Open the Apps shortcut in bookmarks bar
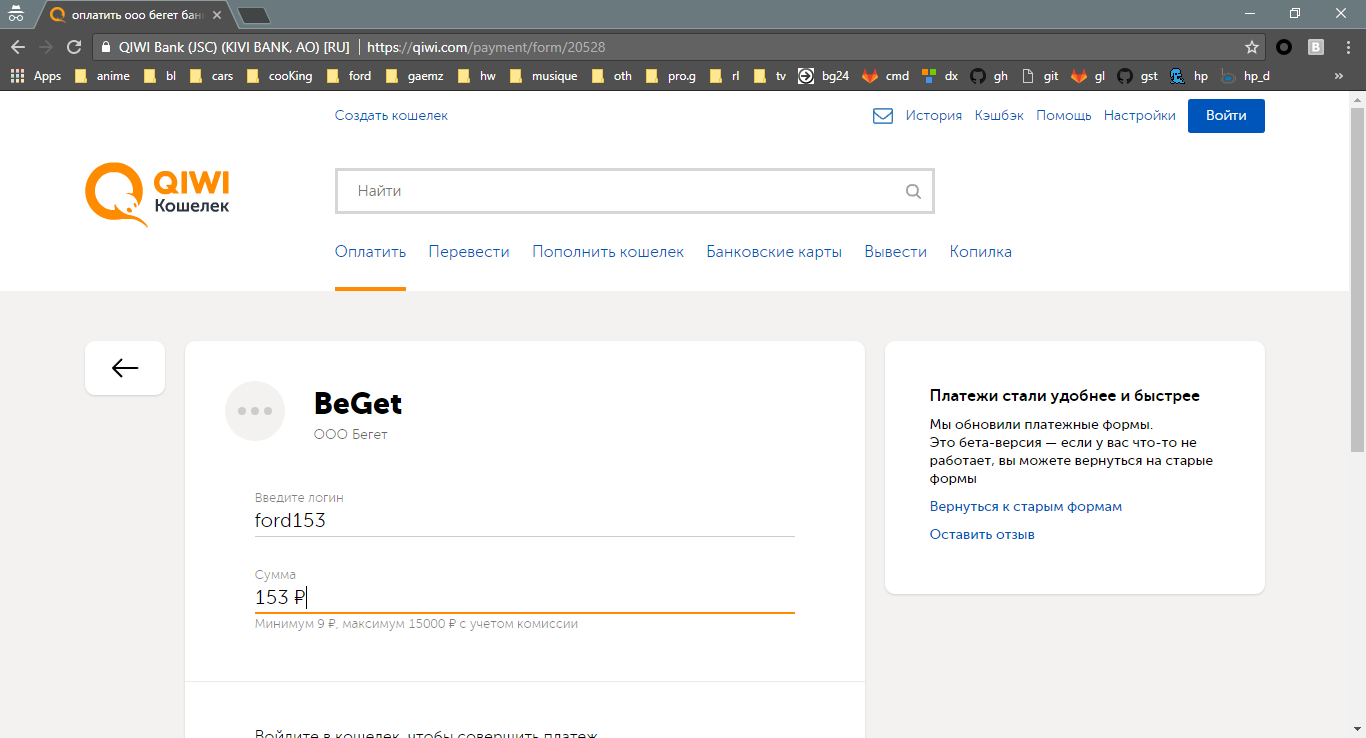The width and height of the screenshot is (1366, 738). tap(37, 76)
